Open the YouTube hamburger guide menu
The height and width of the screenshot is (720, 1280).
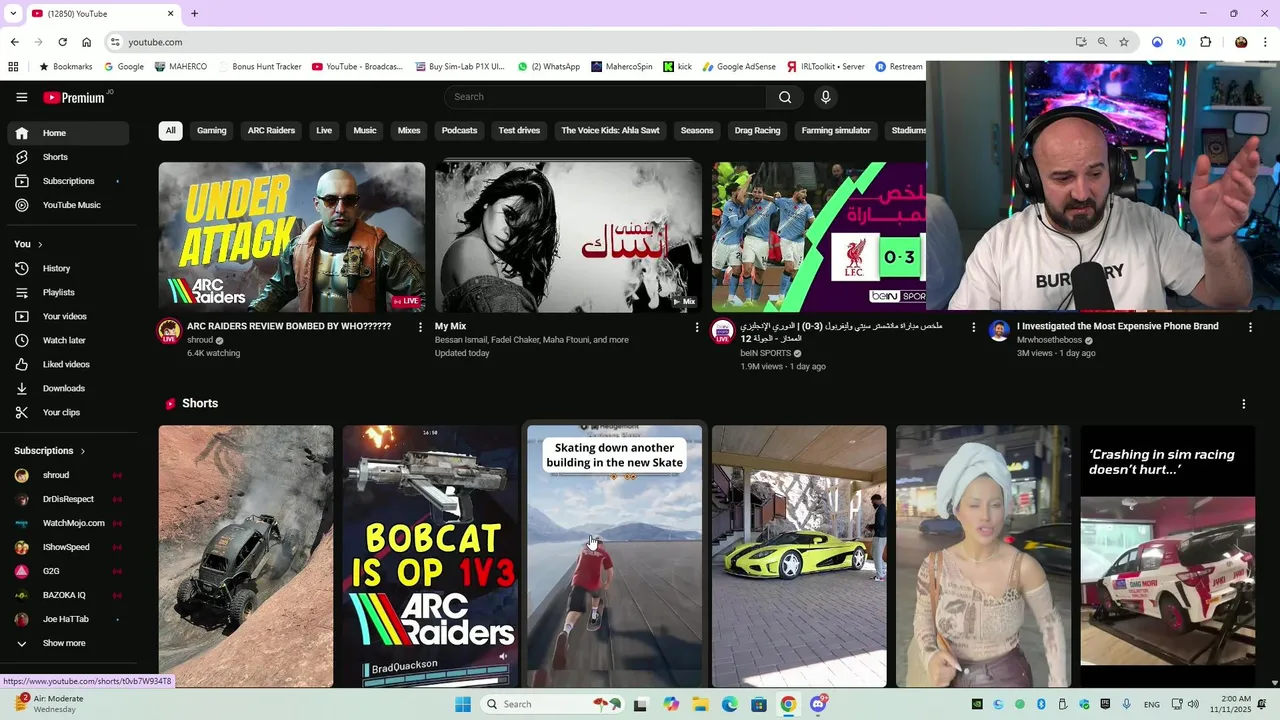click(21, 97)
